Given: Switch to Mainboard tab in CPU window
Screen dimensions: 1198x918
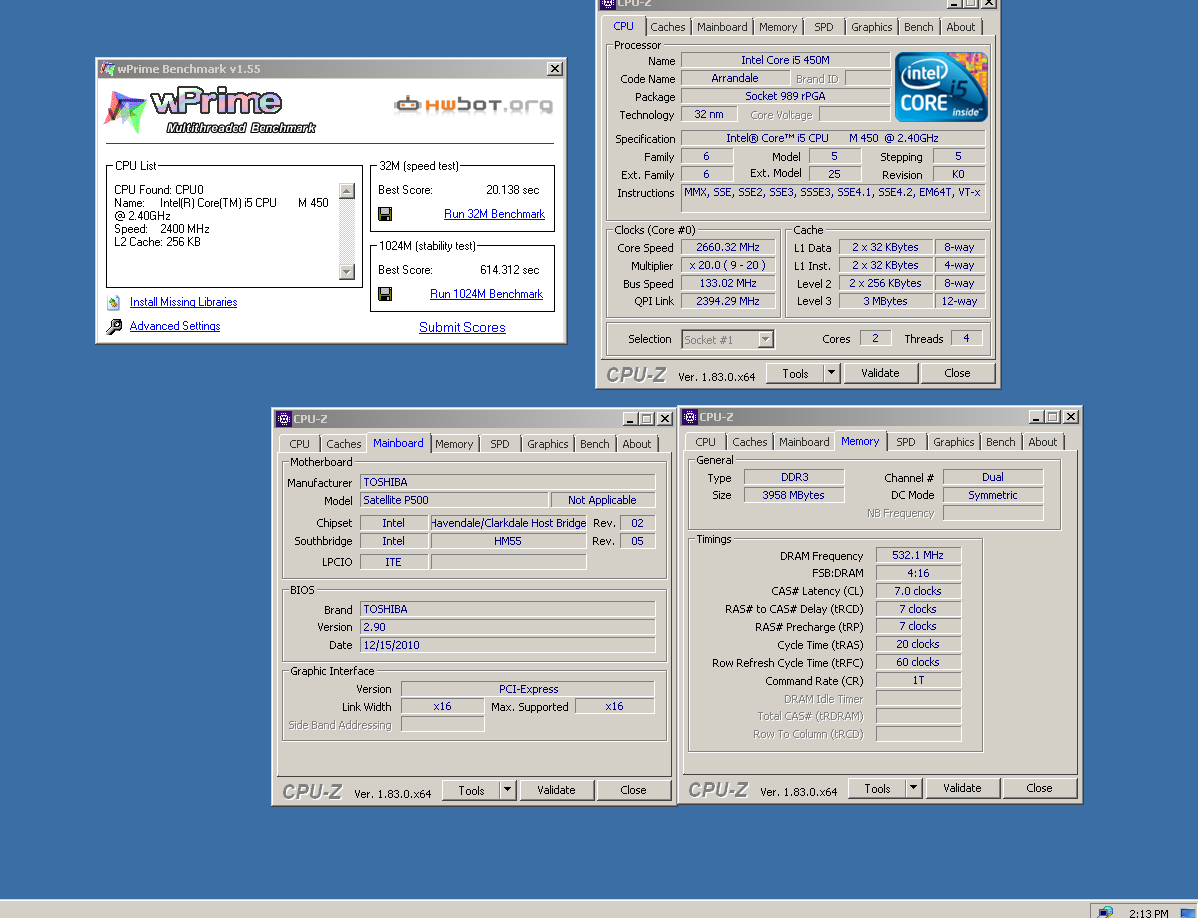Looking at the screenshot, I should point(722,27).
